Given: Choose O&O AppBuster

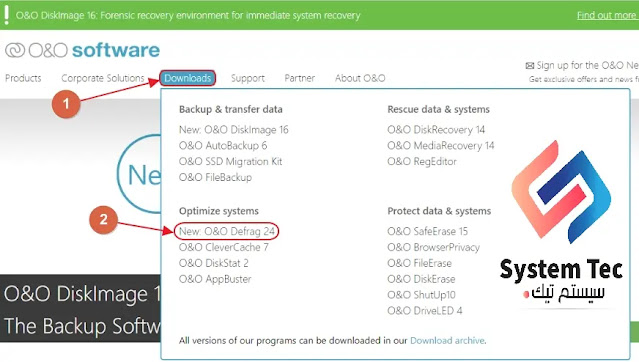Looking at the screenshot, I should pyautogui.click(x=215, y=279).
